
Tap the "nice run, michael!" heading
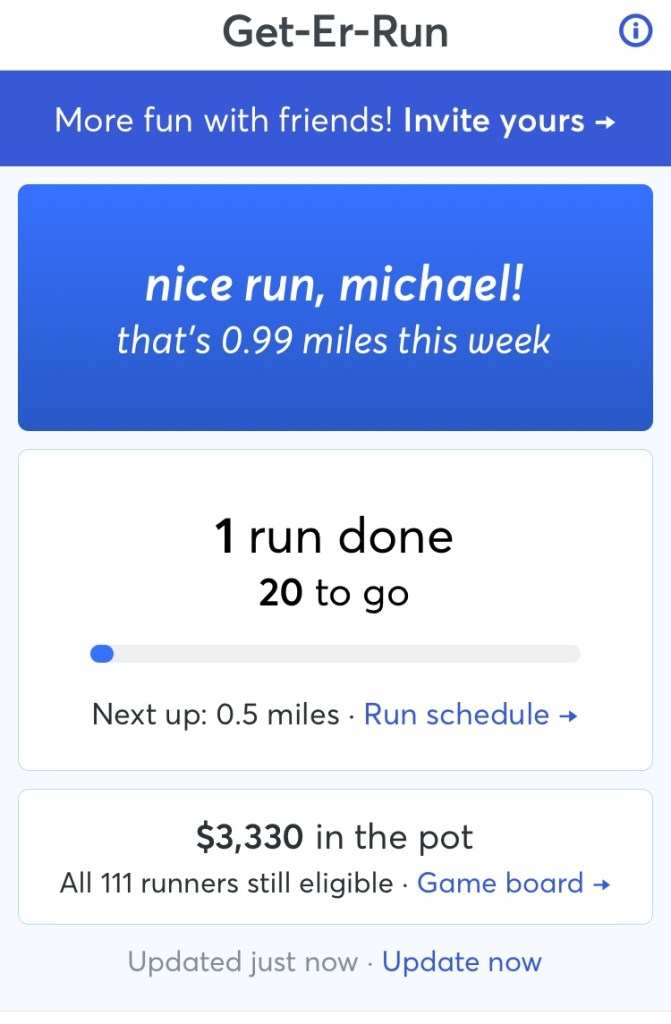tap(335, 288)
